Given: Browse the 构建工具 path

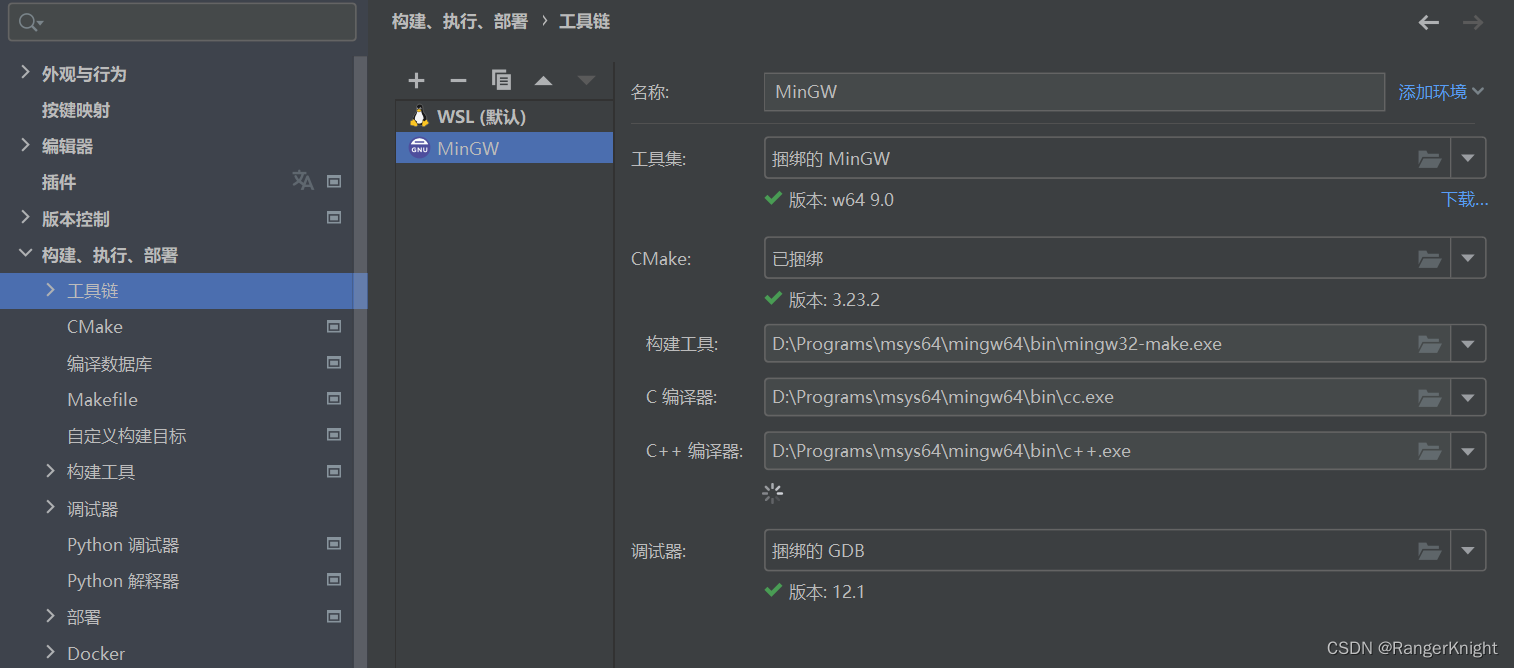Looking at the screenshot, I should pyautogui.click(x=1429, y=343).
